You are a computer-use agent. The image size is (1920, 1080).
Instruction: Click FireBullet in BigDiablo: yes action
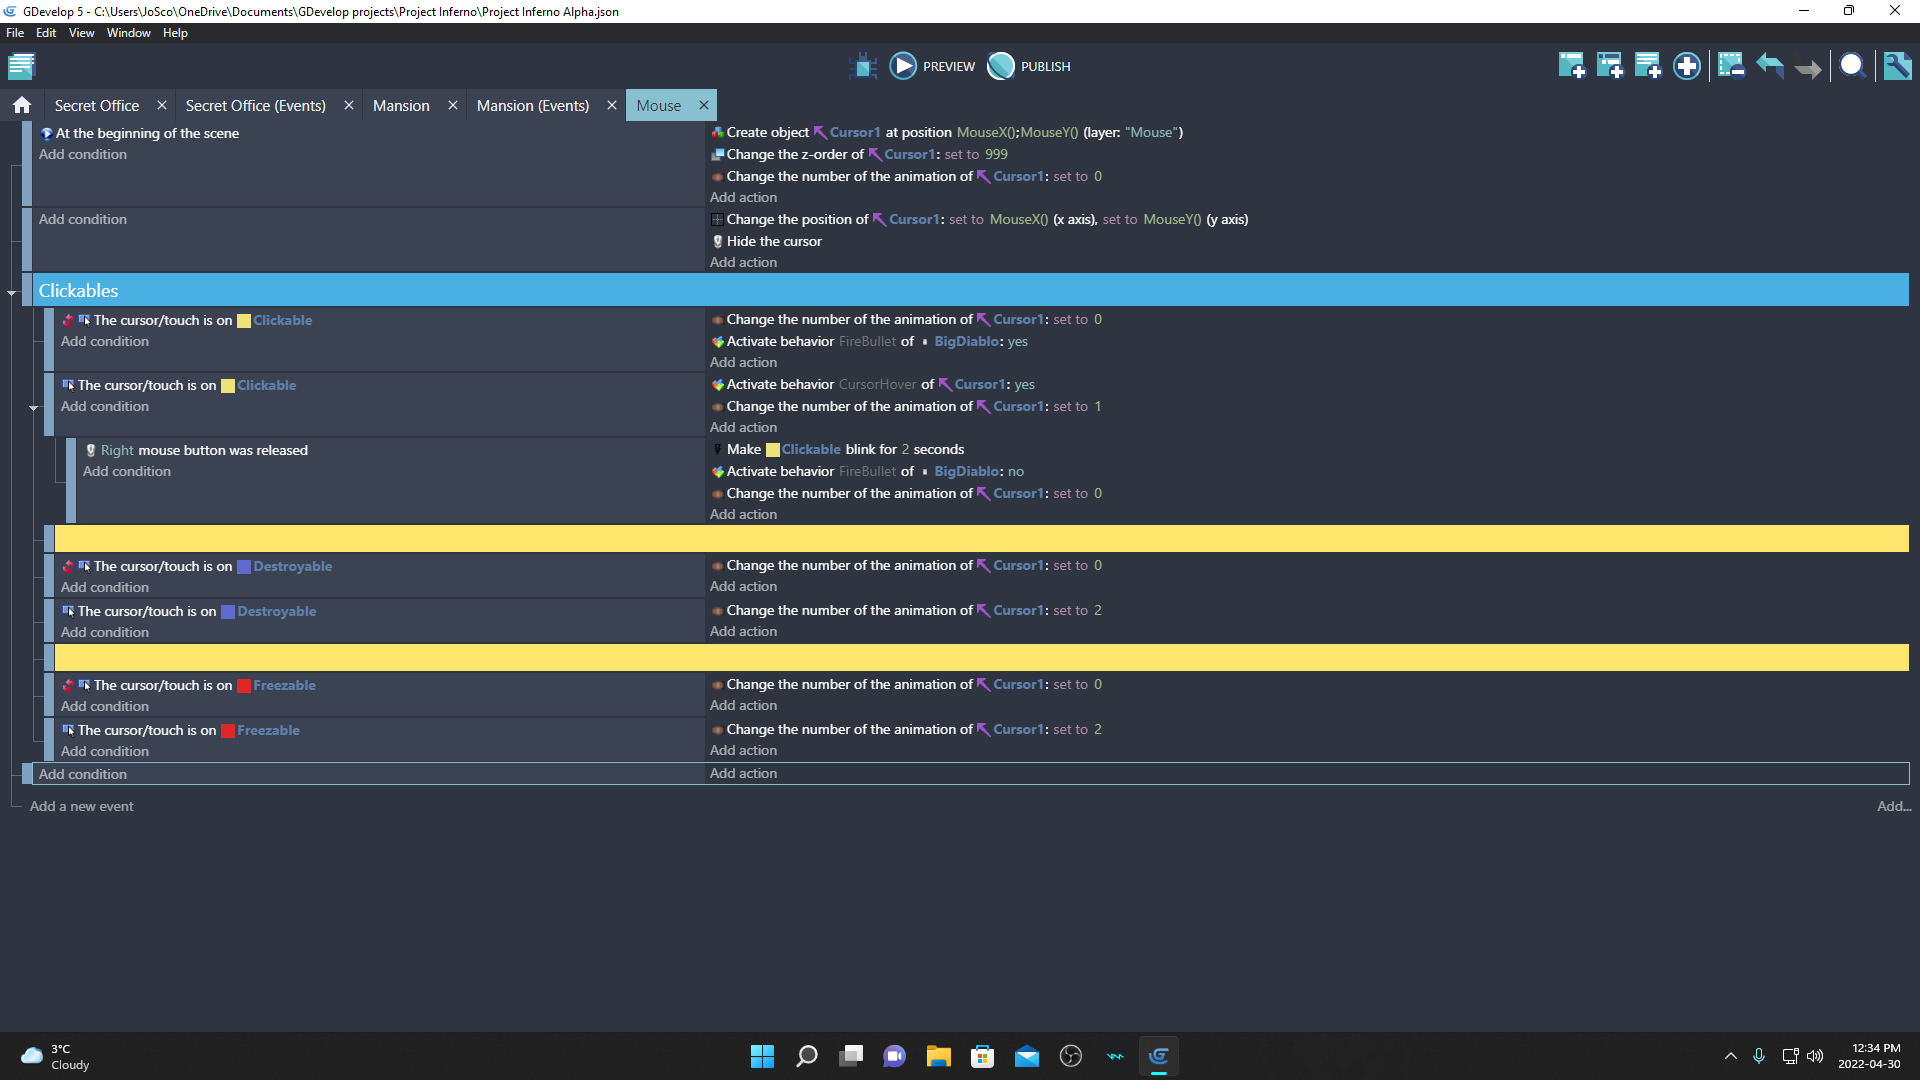pyautogui.click(x=867, y=341)
